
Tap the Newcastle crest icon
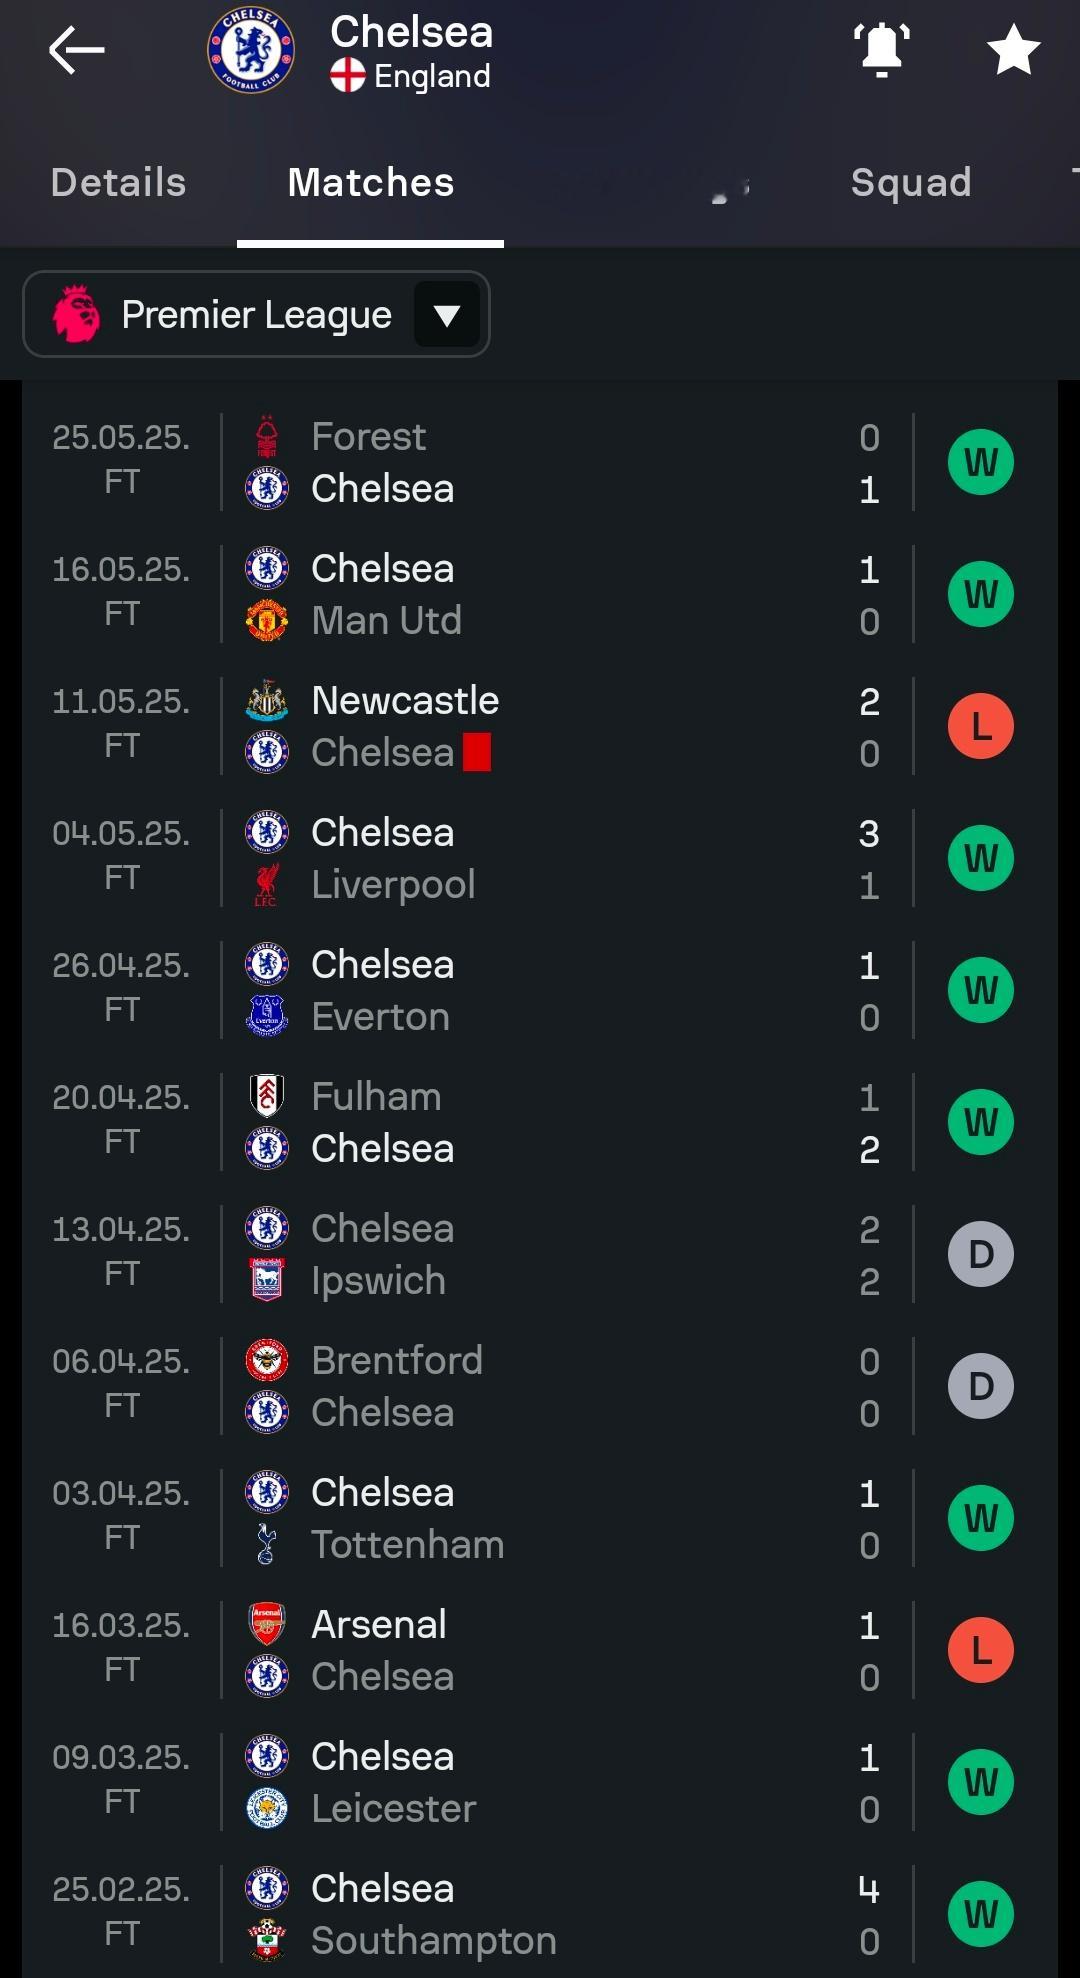click(x=267, y=701)
